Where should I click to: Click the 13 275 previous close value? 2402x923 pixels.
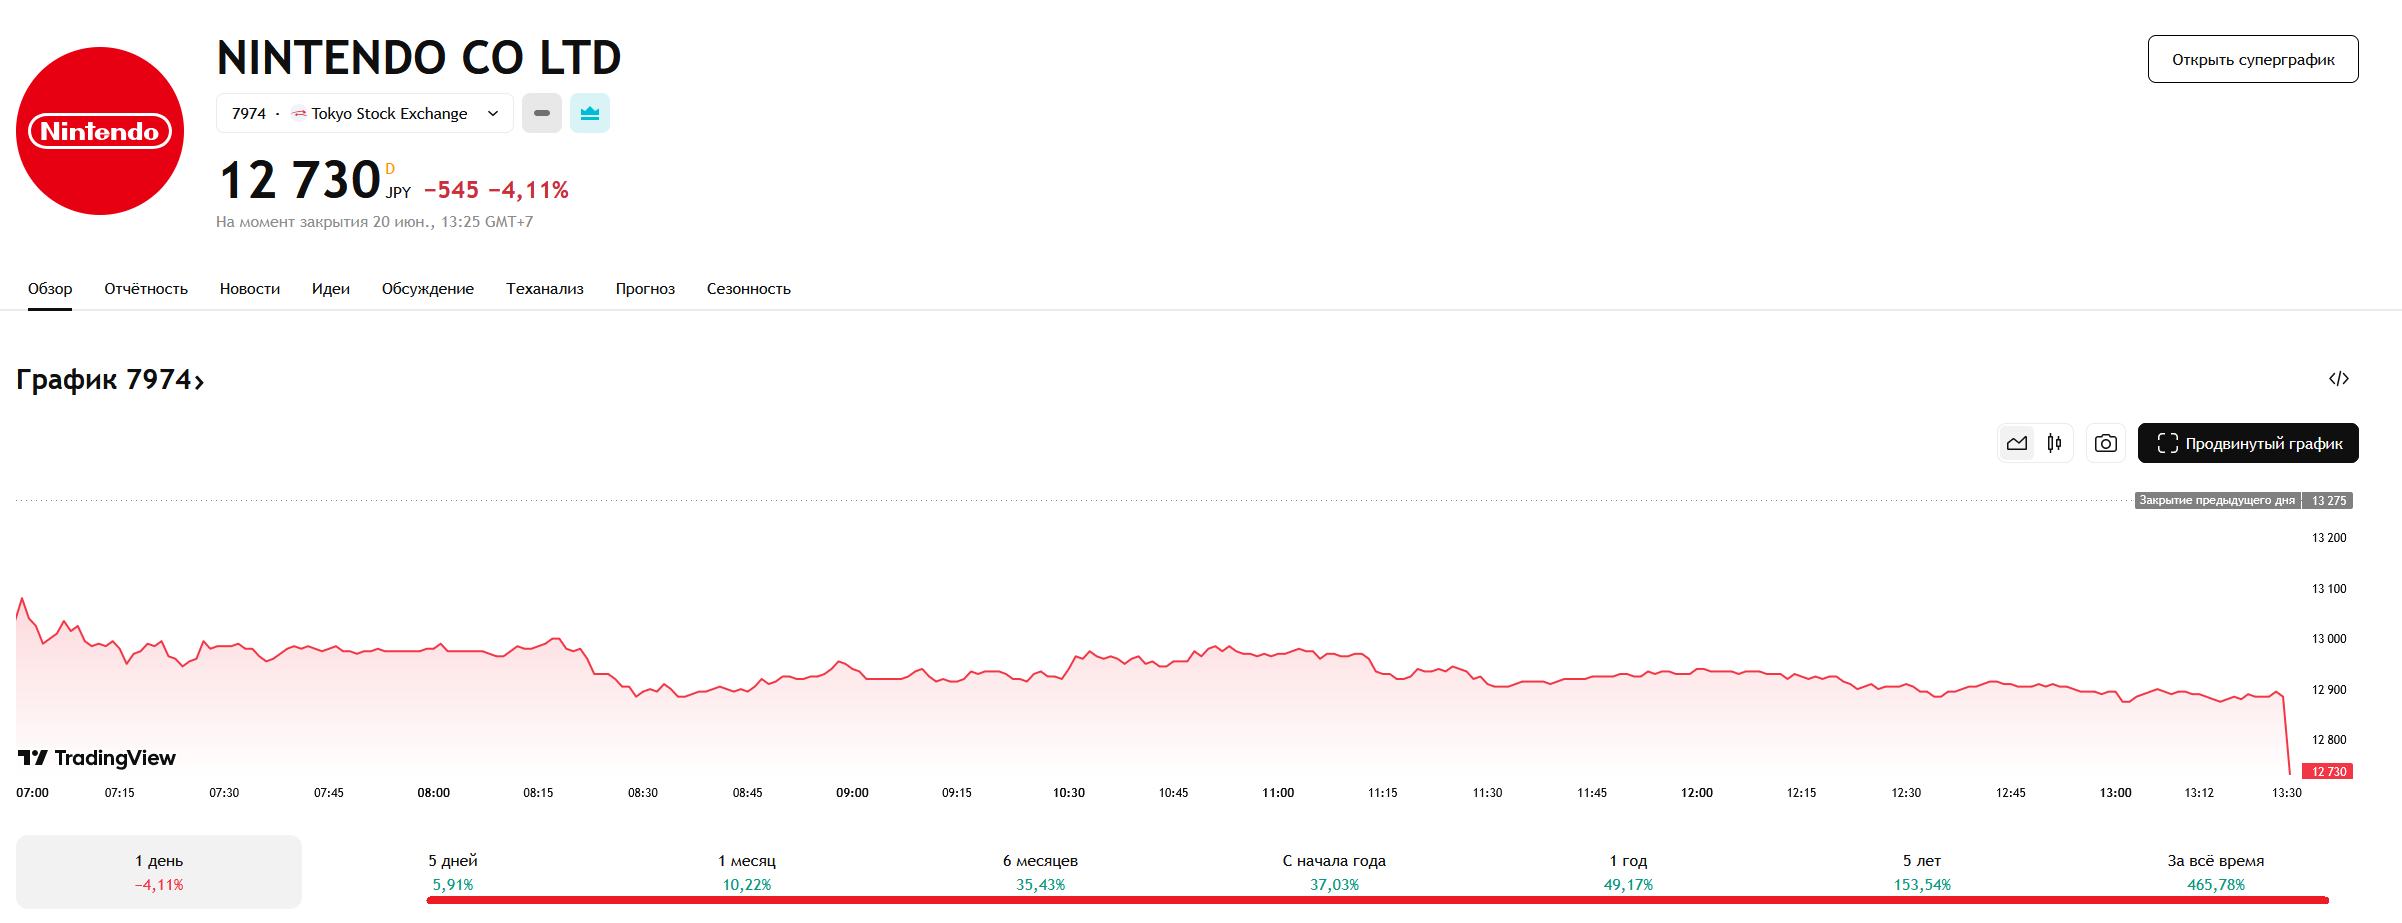tap(2328, 500)
